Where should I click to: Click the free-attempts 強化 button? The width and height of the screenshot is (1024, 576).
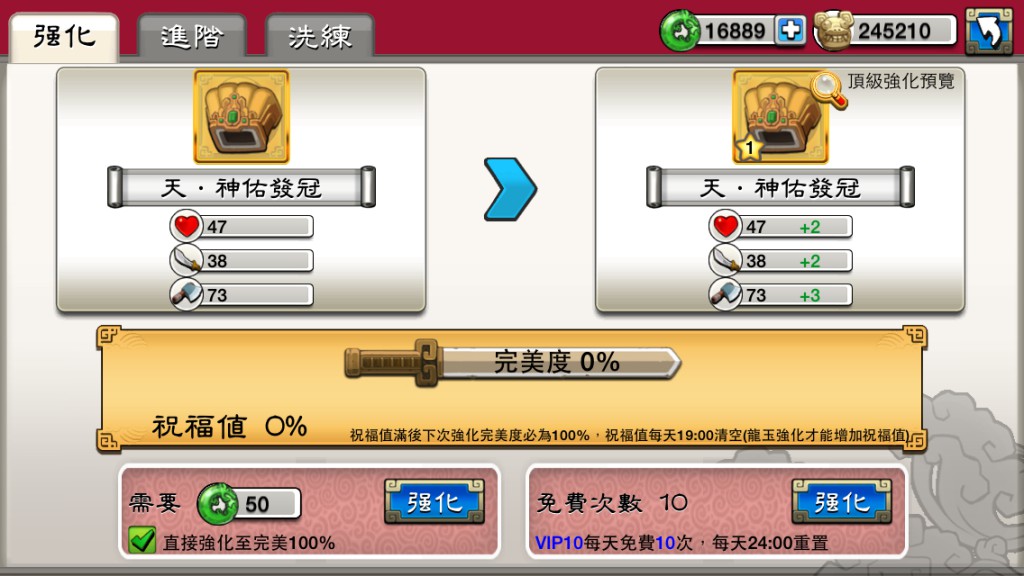point(842,502)
